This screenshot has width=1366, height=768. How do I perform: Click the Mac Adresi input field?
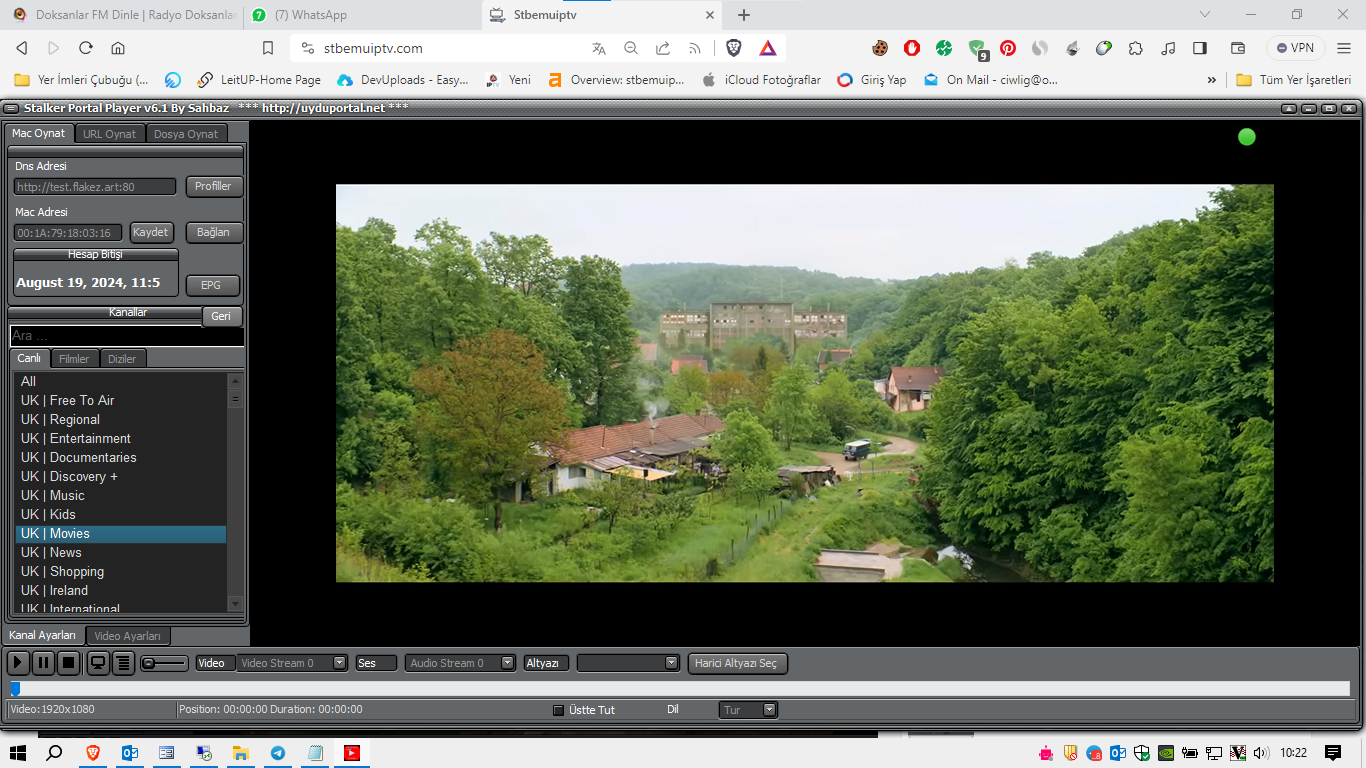pyautogui.click(x=68, y=233)
